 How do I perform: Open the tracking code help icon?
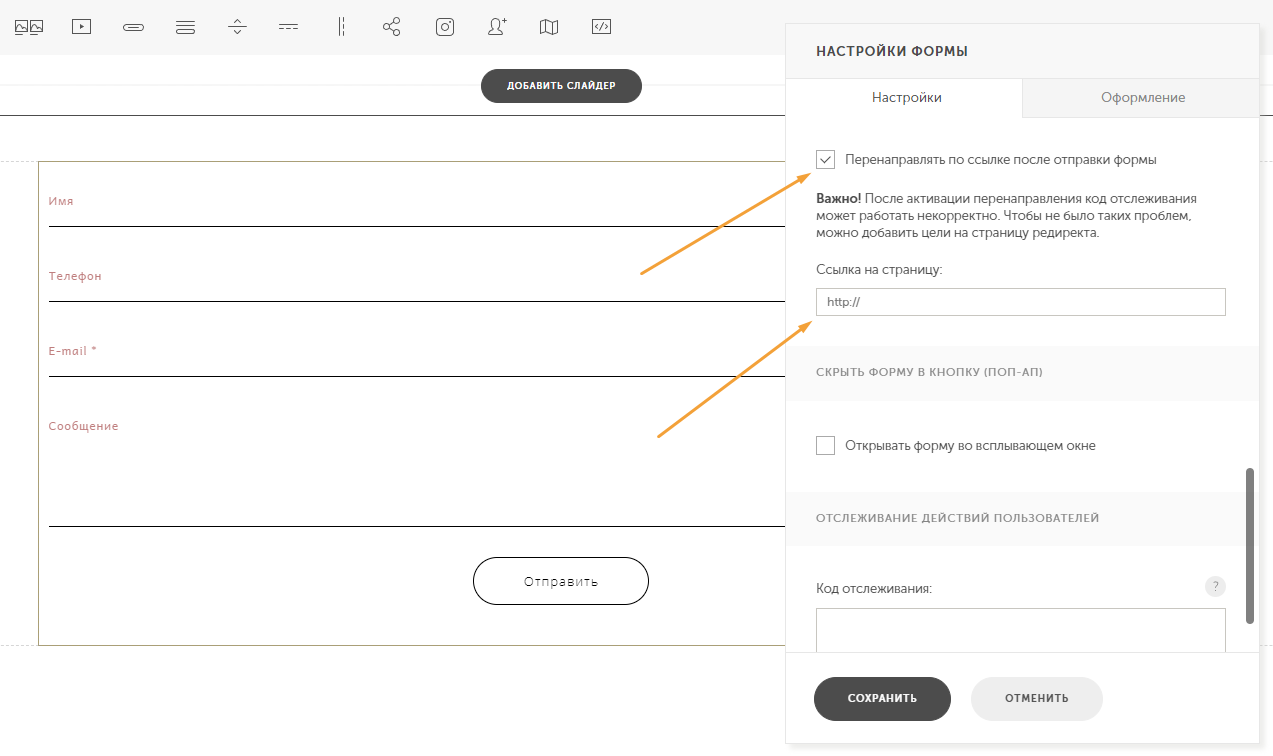(x=1215, y=587)
